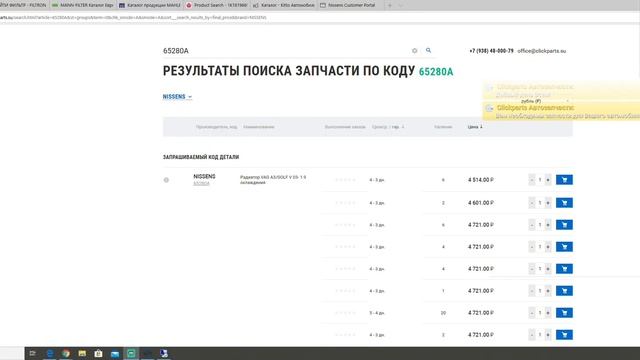Switch to the ФИЛЬТР - FILTRON browser tab
640x360 pixels.
pyautogui.click(x=23, y=5)
